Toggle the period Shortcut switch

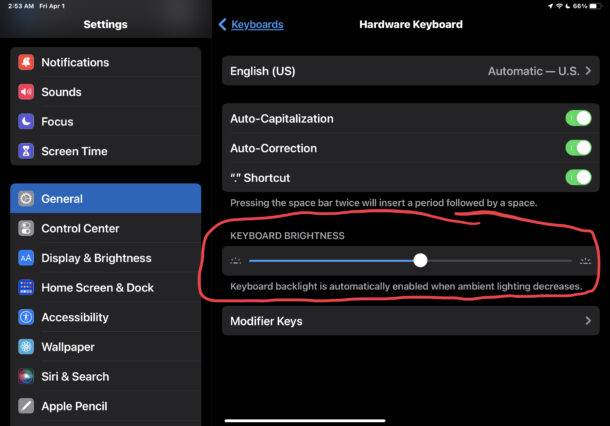578,178
